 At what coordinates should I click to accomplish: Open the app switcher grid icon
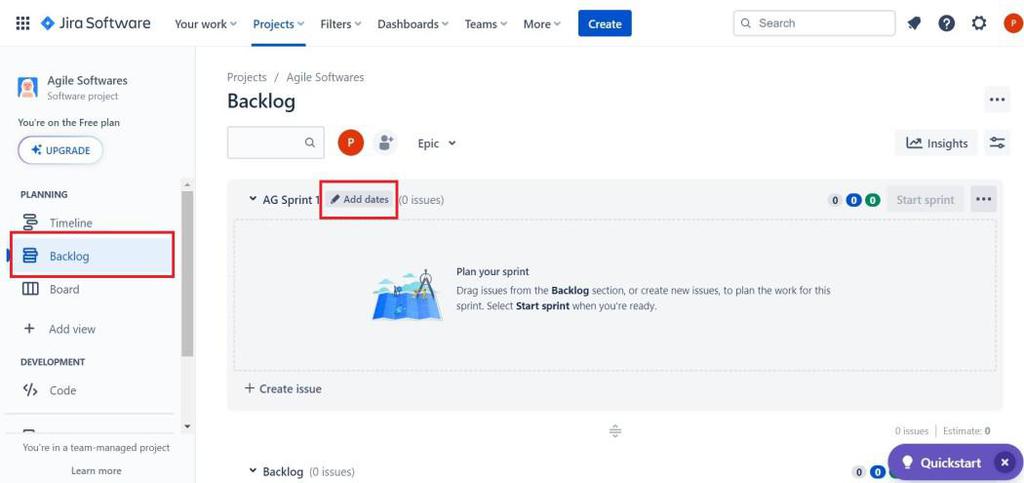[23, 23]
